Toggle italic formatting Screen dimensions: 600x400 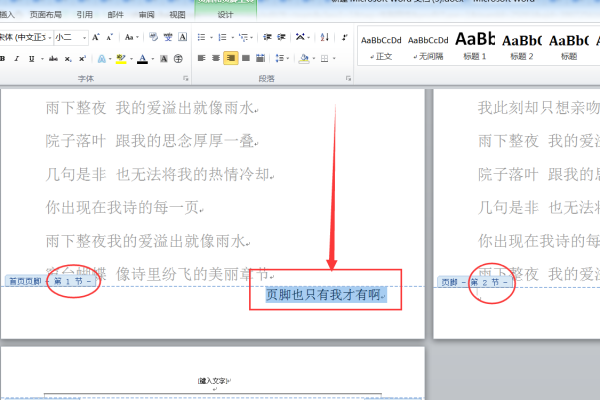pos(16,59)
